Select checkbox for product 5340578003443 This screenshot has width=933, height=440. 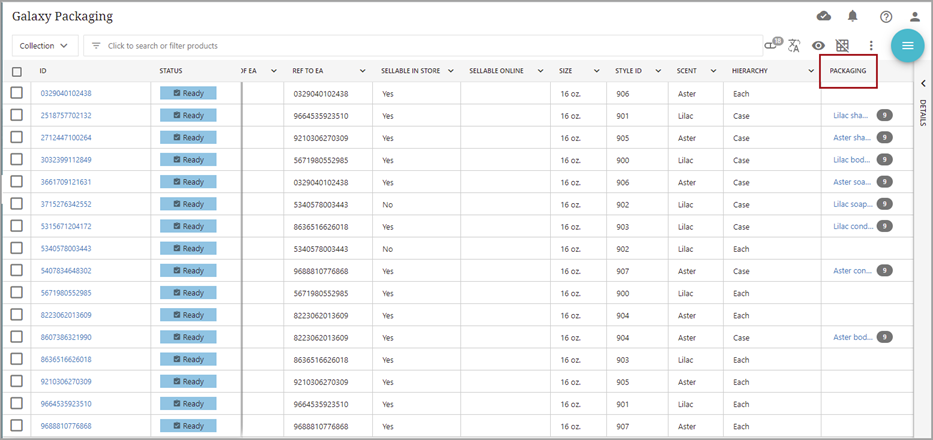point(16,248)
